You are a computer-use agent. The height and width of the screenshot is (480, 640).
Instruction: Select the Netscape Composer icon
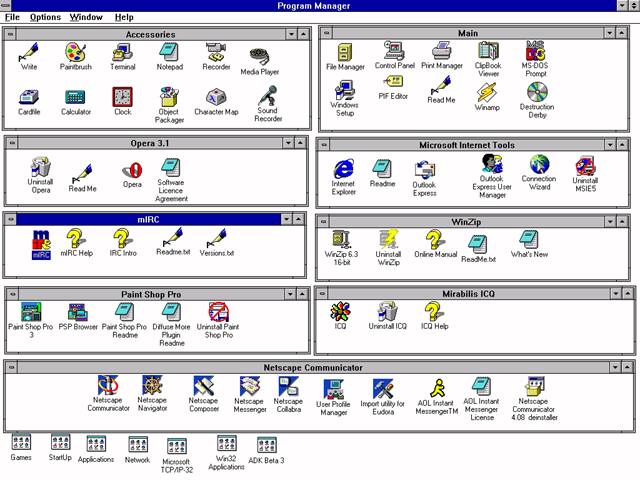(204, 386)
